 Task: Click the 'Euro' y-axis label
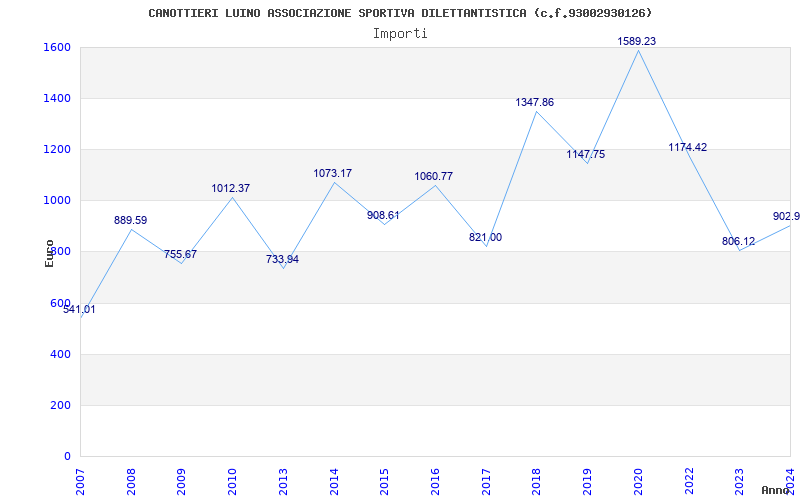pos(49,254)
